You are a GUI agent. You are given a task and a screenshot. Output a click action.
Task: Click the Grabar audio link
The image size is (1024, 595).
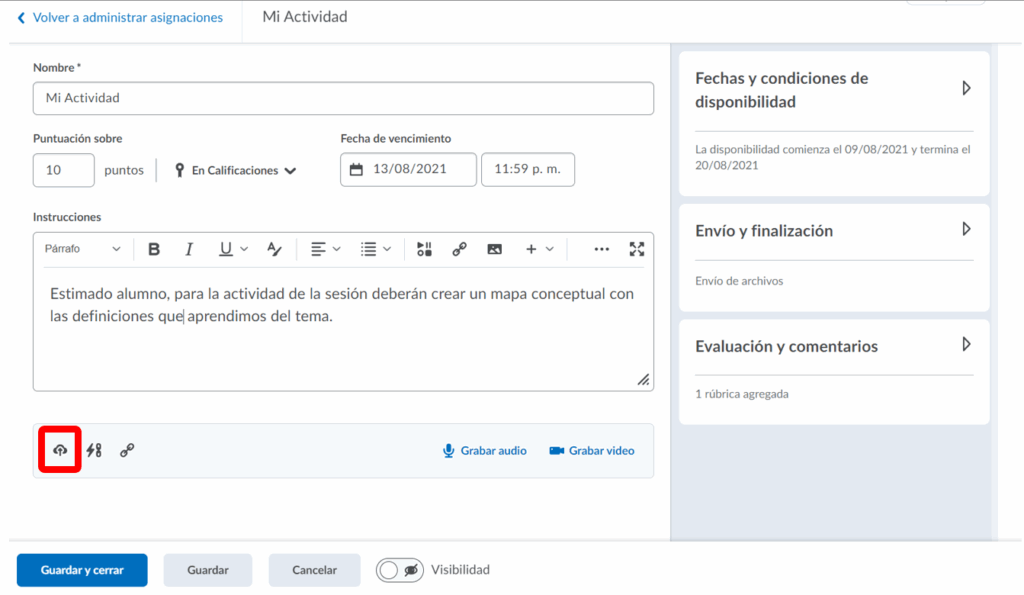[x=485, y=451]
